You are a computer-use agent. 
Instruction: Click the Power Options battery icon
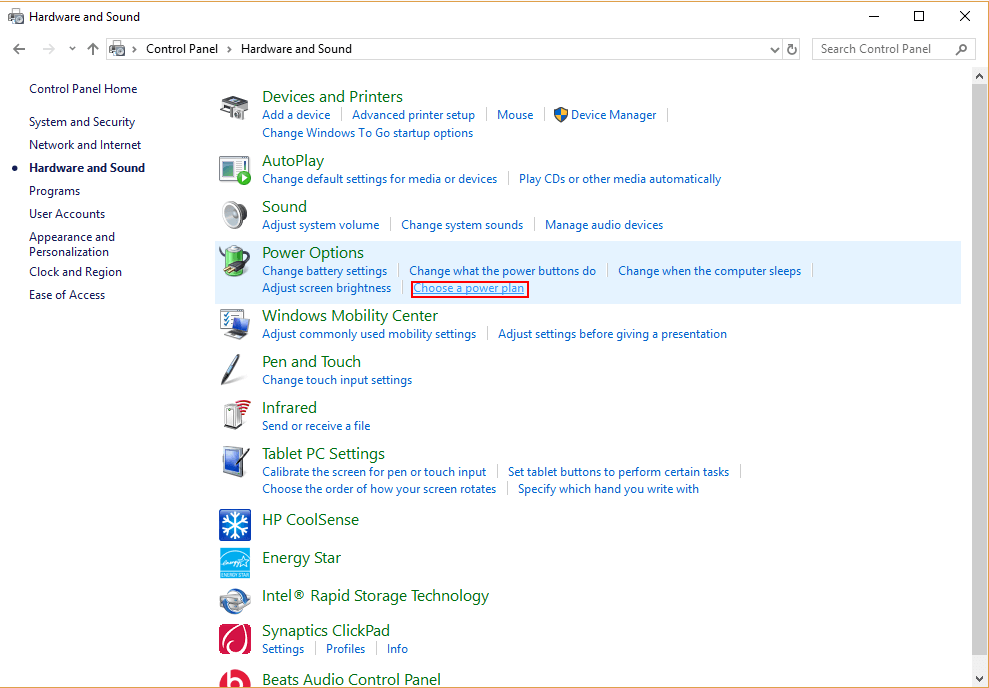[234, 261]
